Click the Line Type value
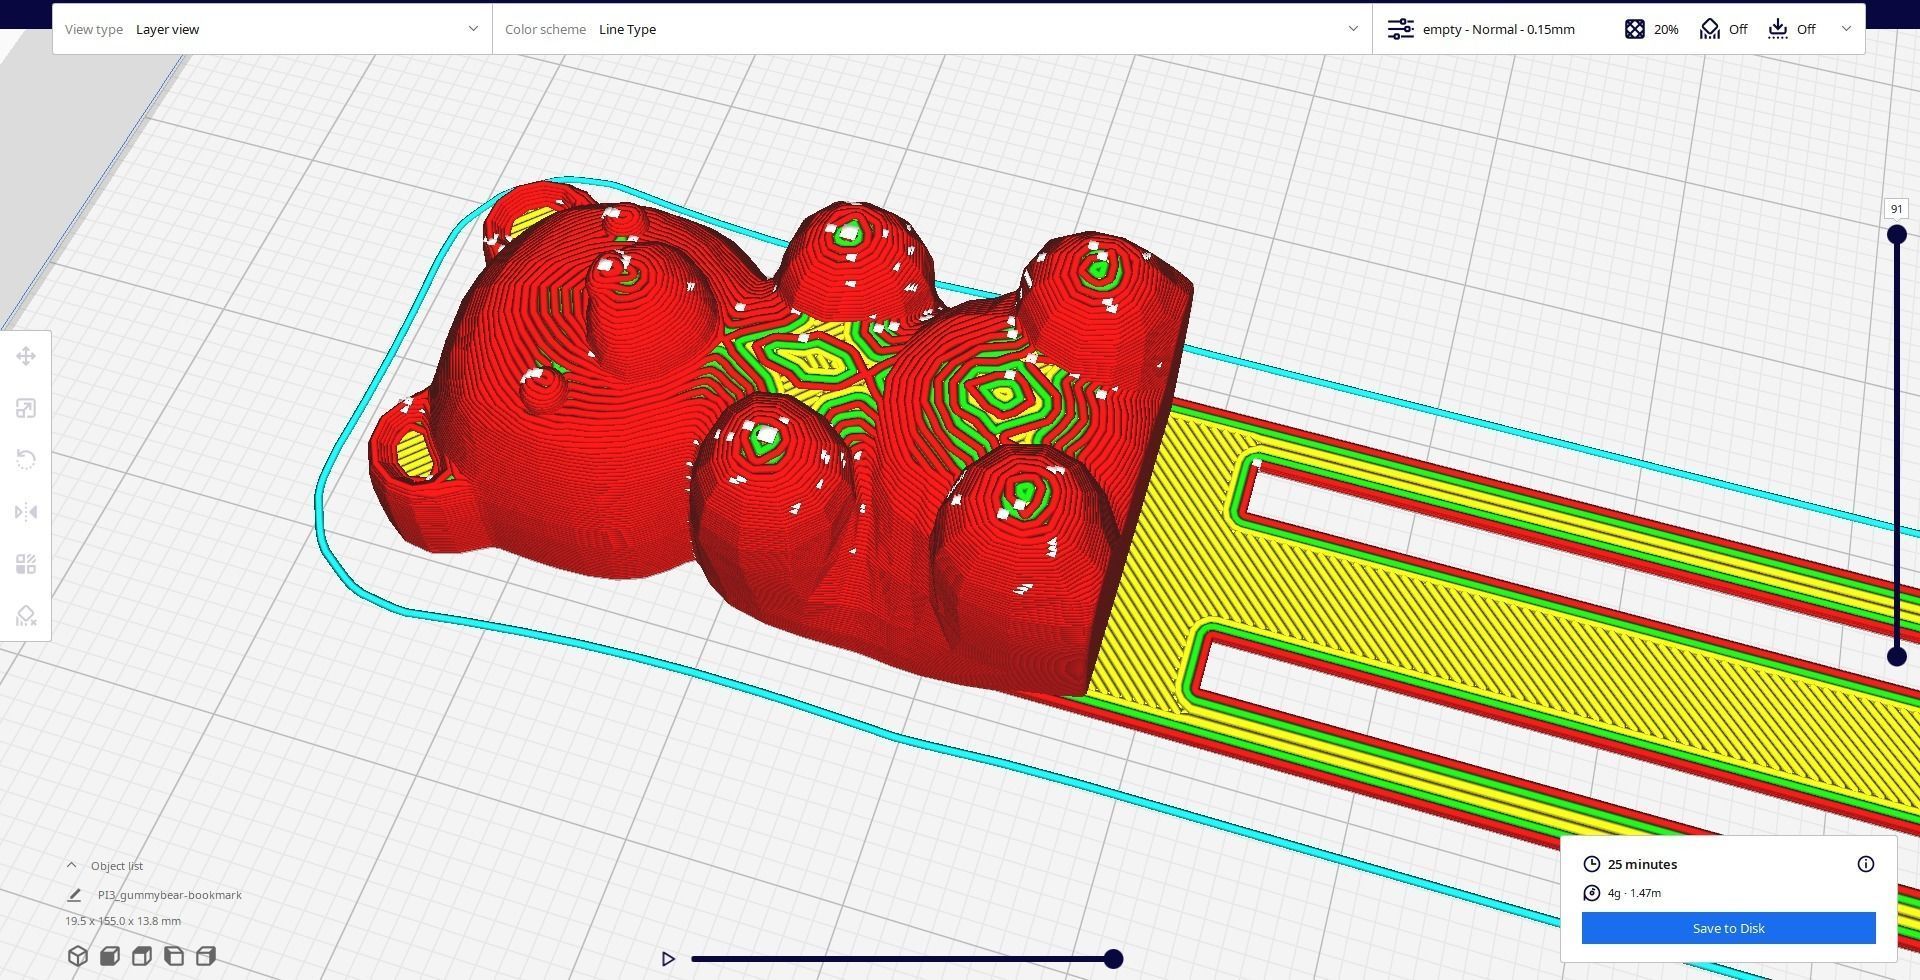Screen dimensions: 1920x980 tap(627, 29)
